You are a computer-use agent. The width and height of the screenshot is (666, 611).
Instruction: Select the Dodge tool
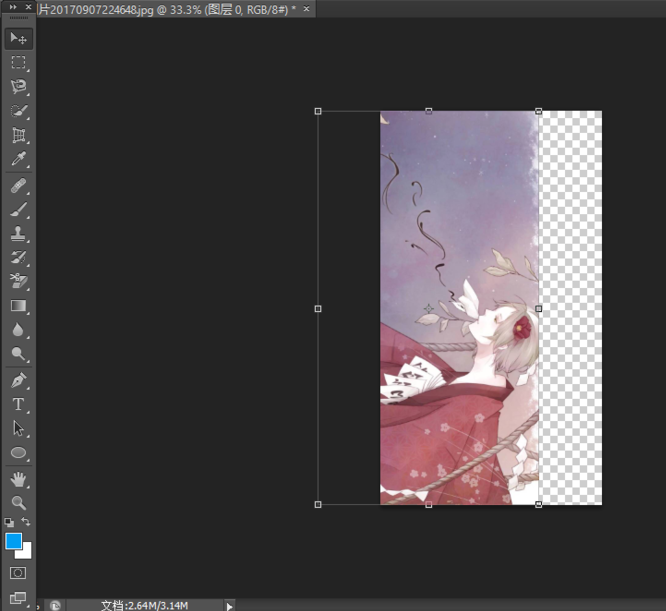(18, 353)
